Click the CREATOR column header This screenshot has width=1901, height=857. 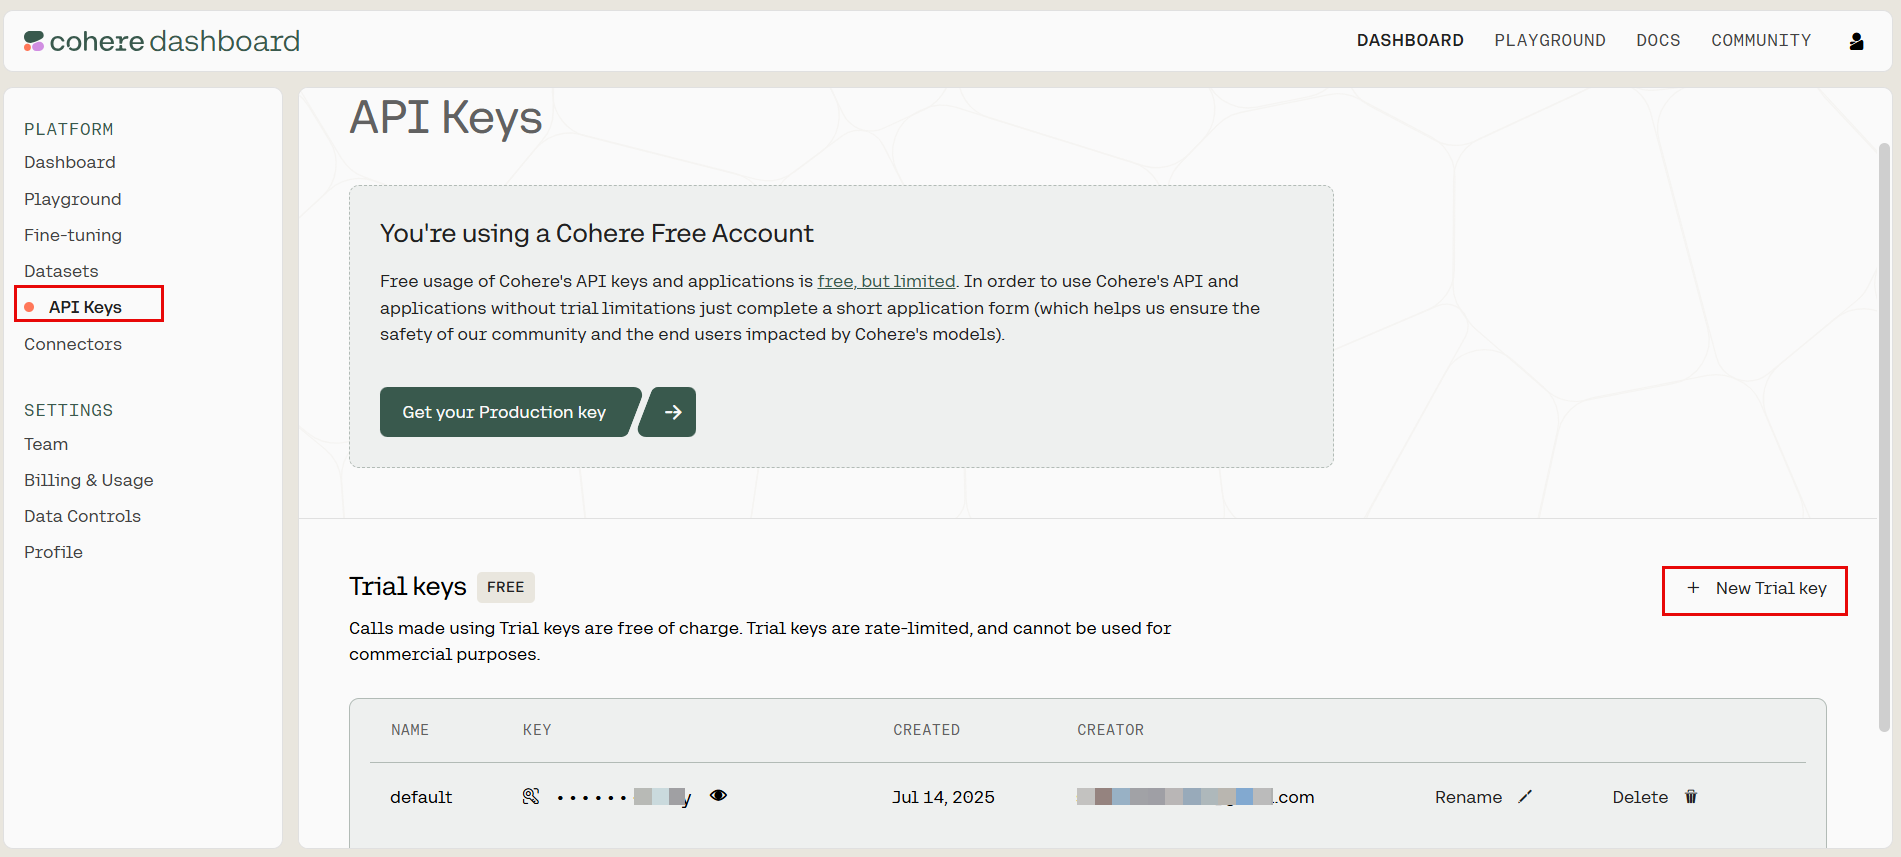[1110, 730]
